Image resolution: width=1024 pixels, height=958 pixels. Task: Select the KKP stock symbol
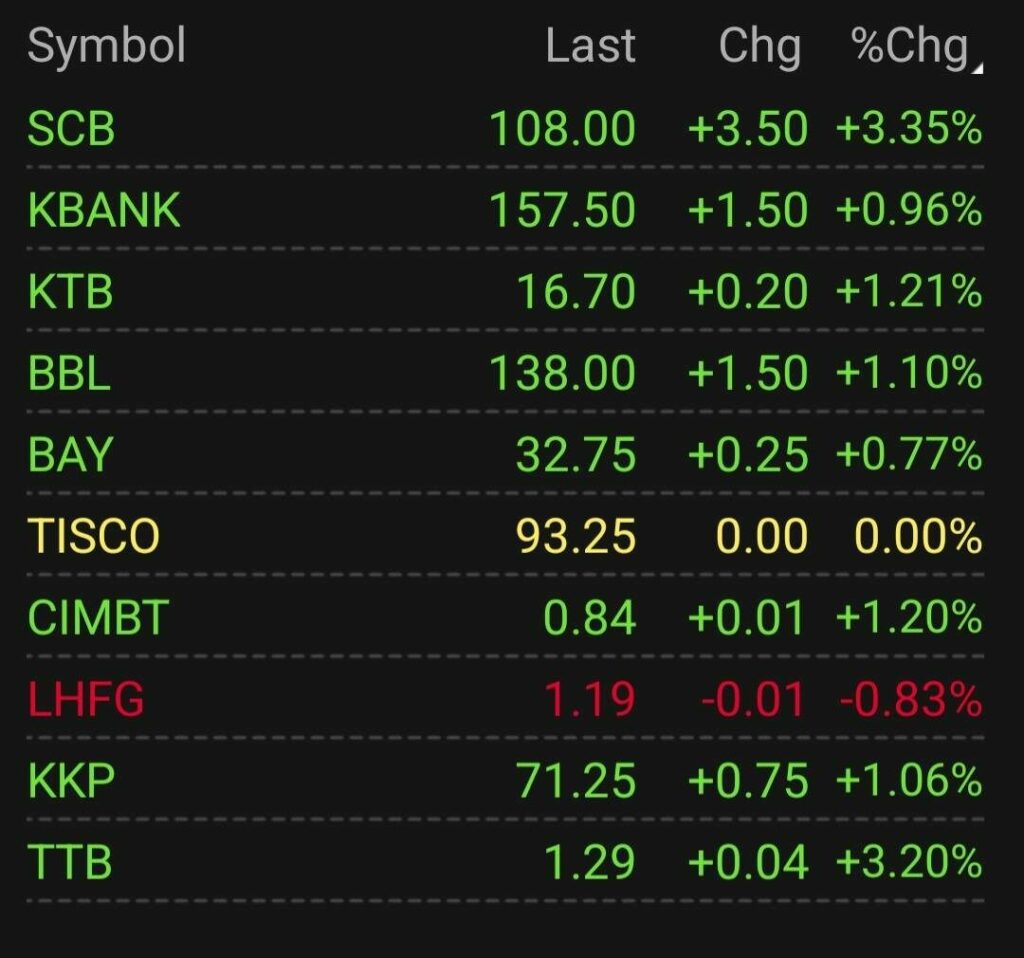coord(71,780)
